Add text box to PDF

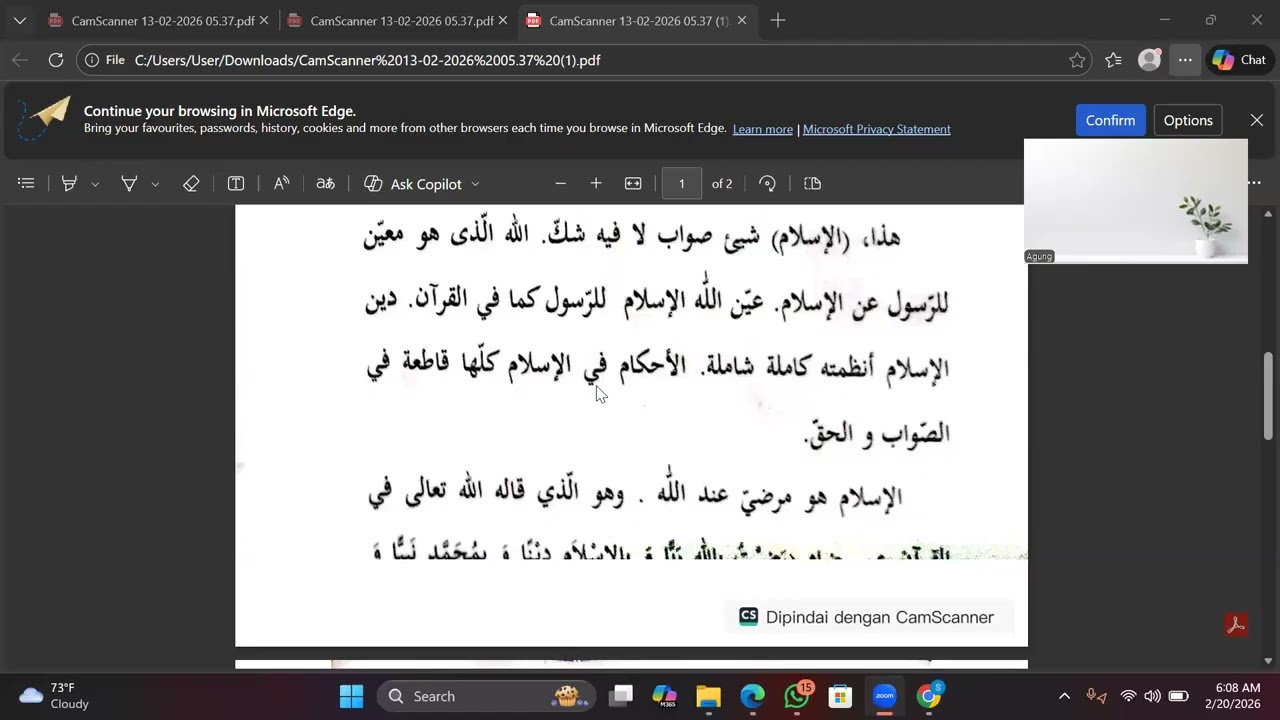(x=236, y=183)
